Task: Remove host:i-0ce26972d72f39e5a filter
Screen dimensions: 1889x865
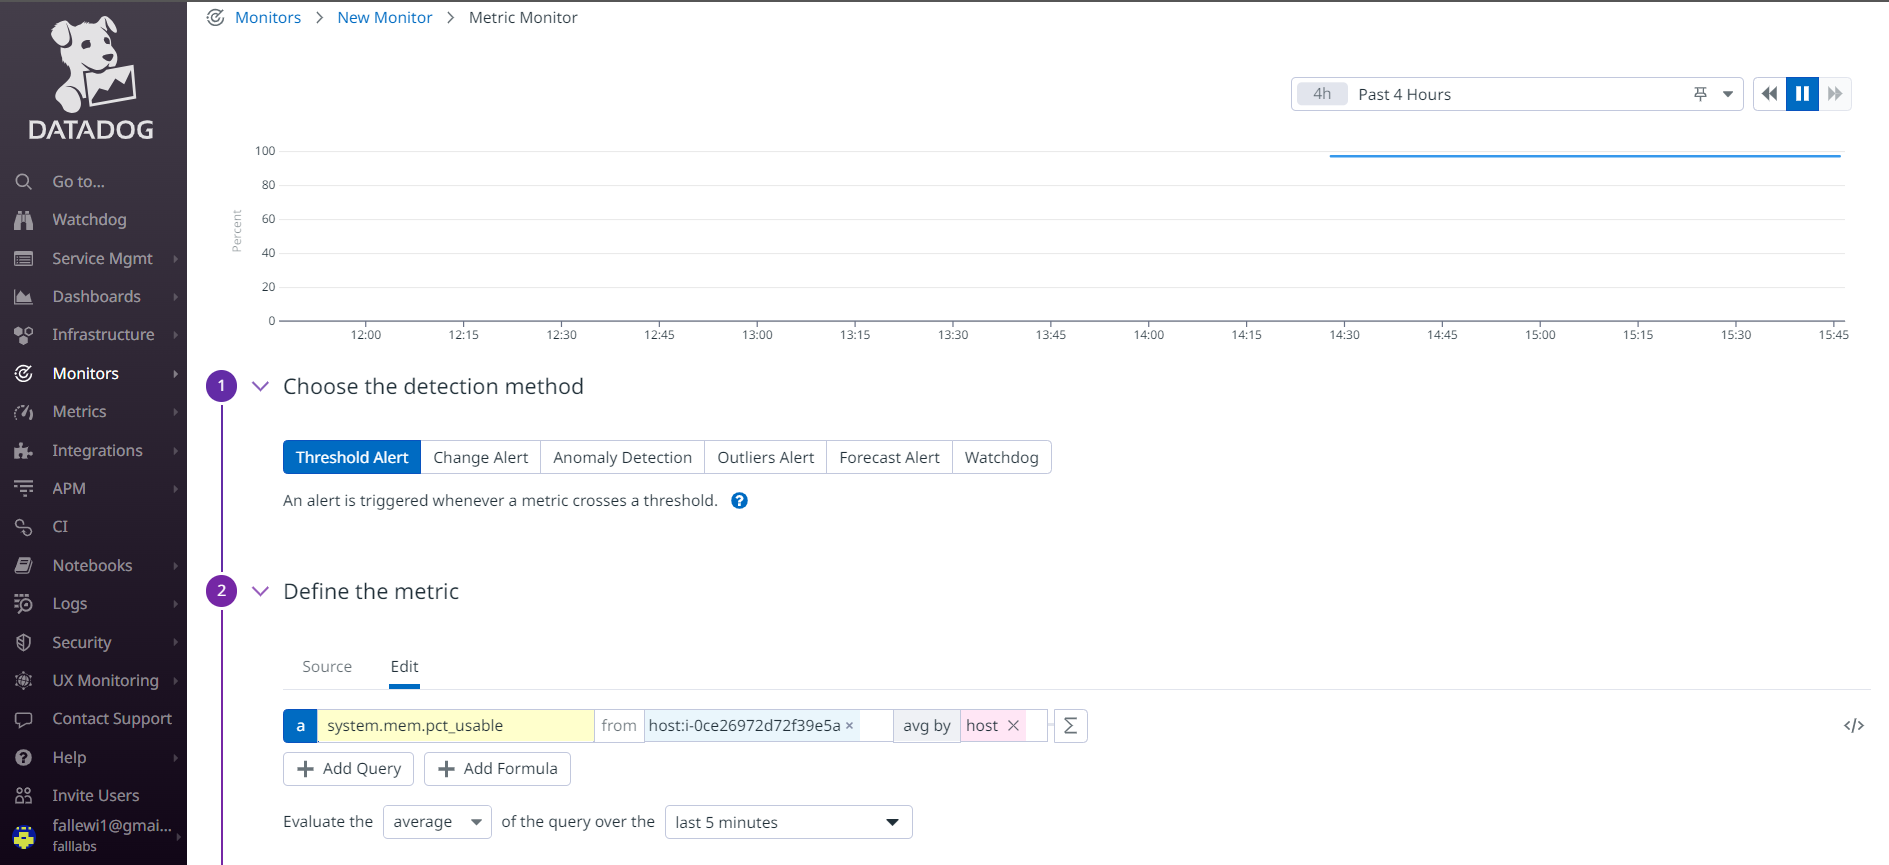Action: (850, 726)
